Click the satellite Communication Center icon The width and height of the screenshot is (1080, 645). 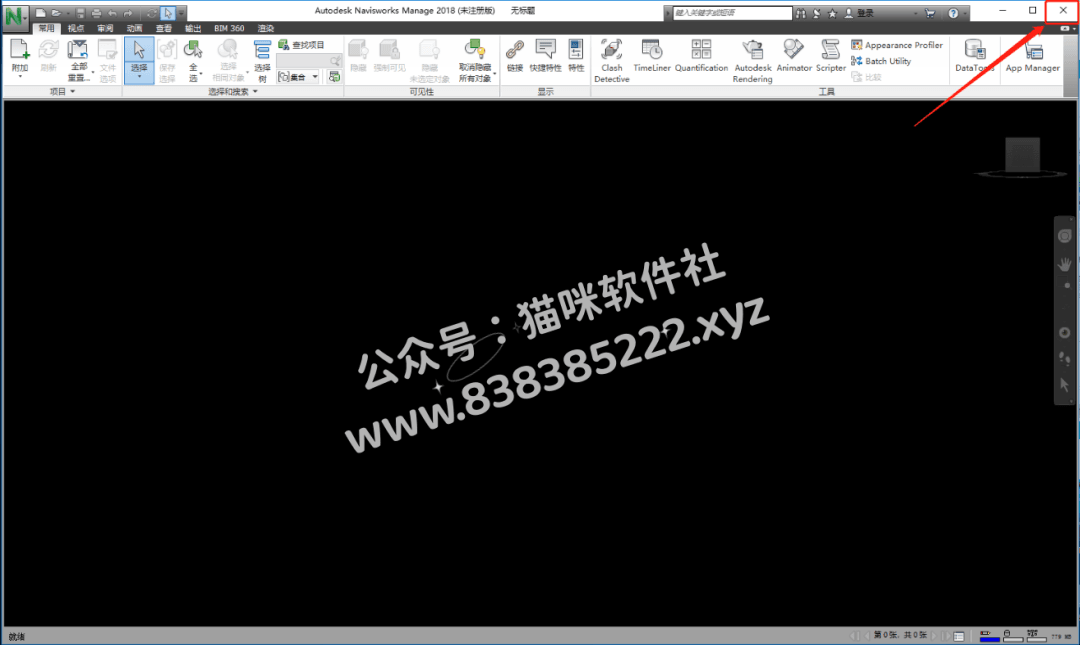point(817,13)
